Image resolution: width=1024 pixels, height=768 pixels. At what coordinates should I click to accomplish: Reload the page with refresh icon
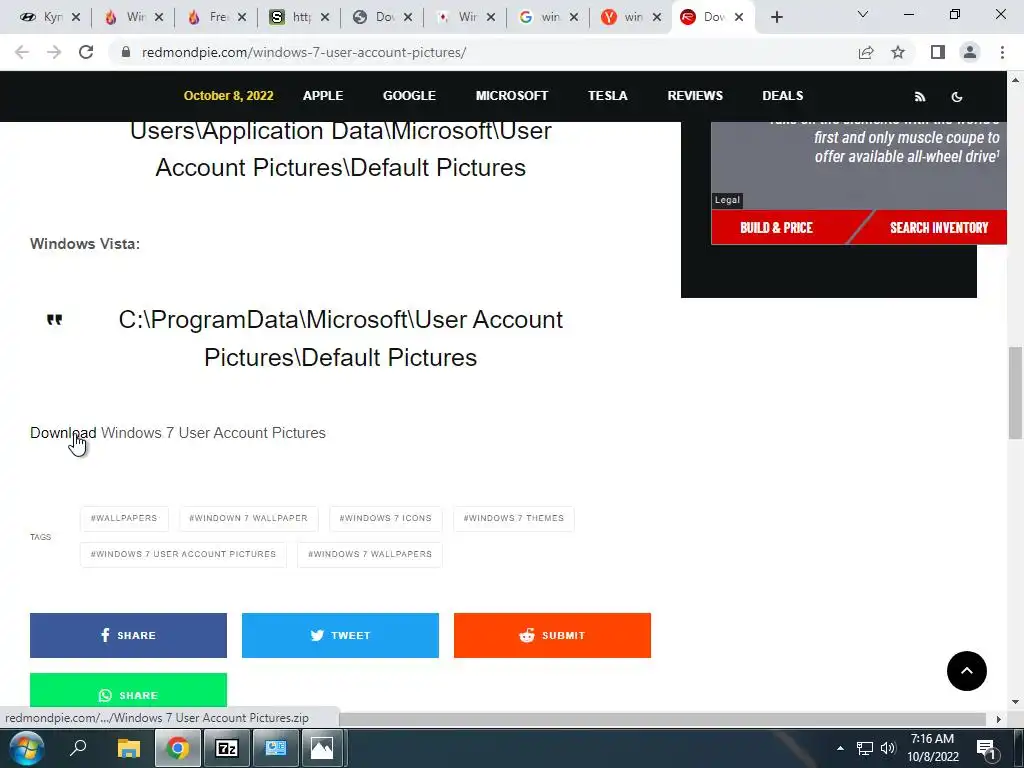point(86,52)
